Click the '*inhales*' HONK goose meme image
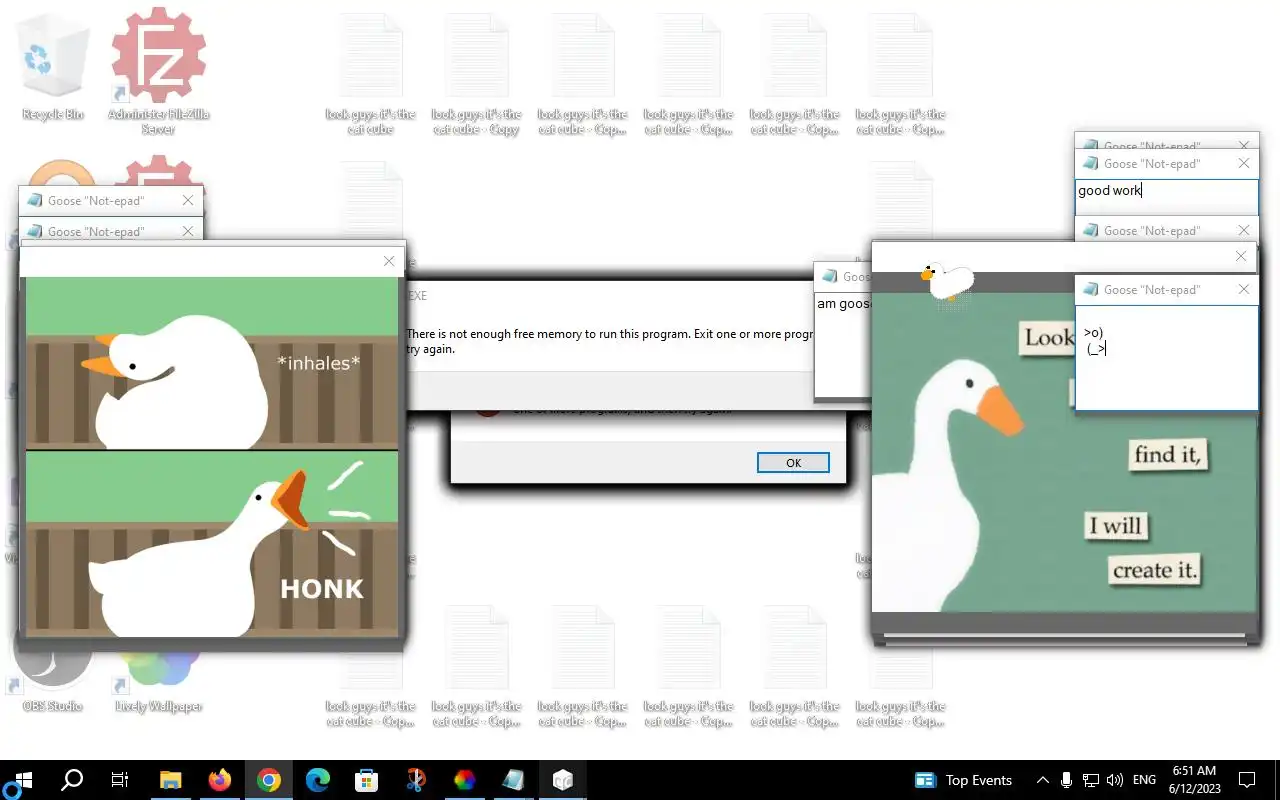Image resolution: width=1280 pixels, height=800 pixels. pyautogui.click(x=212, y=457)
